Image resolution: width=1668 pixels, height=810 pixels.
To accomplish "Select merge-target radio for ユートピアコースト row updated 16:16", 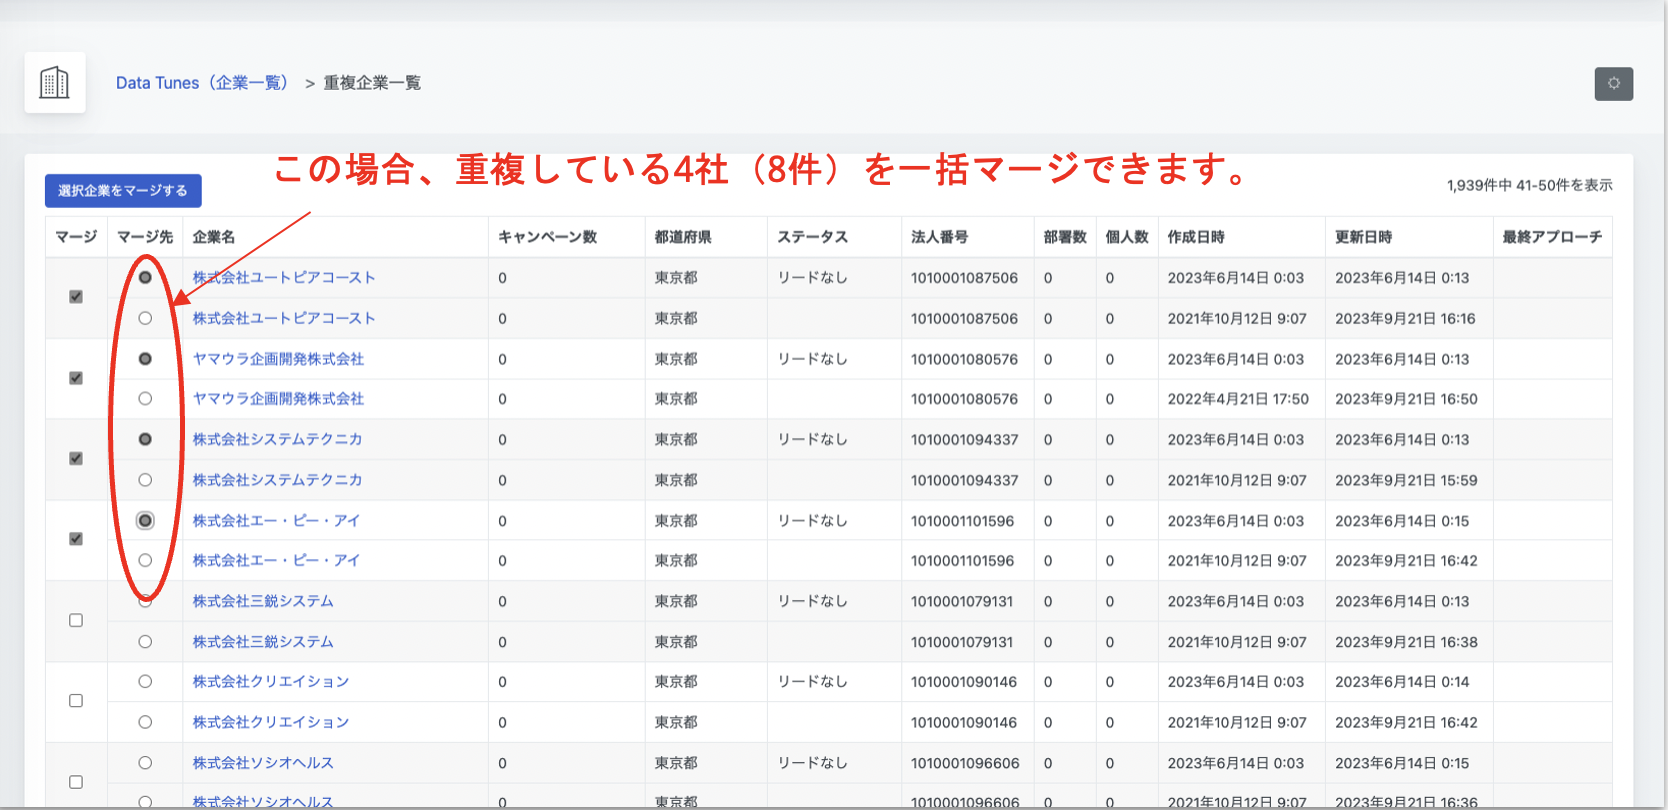I will tap(145, 318).
